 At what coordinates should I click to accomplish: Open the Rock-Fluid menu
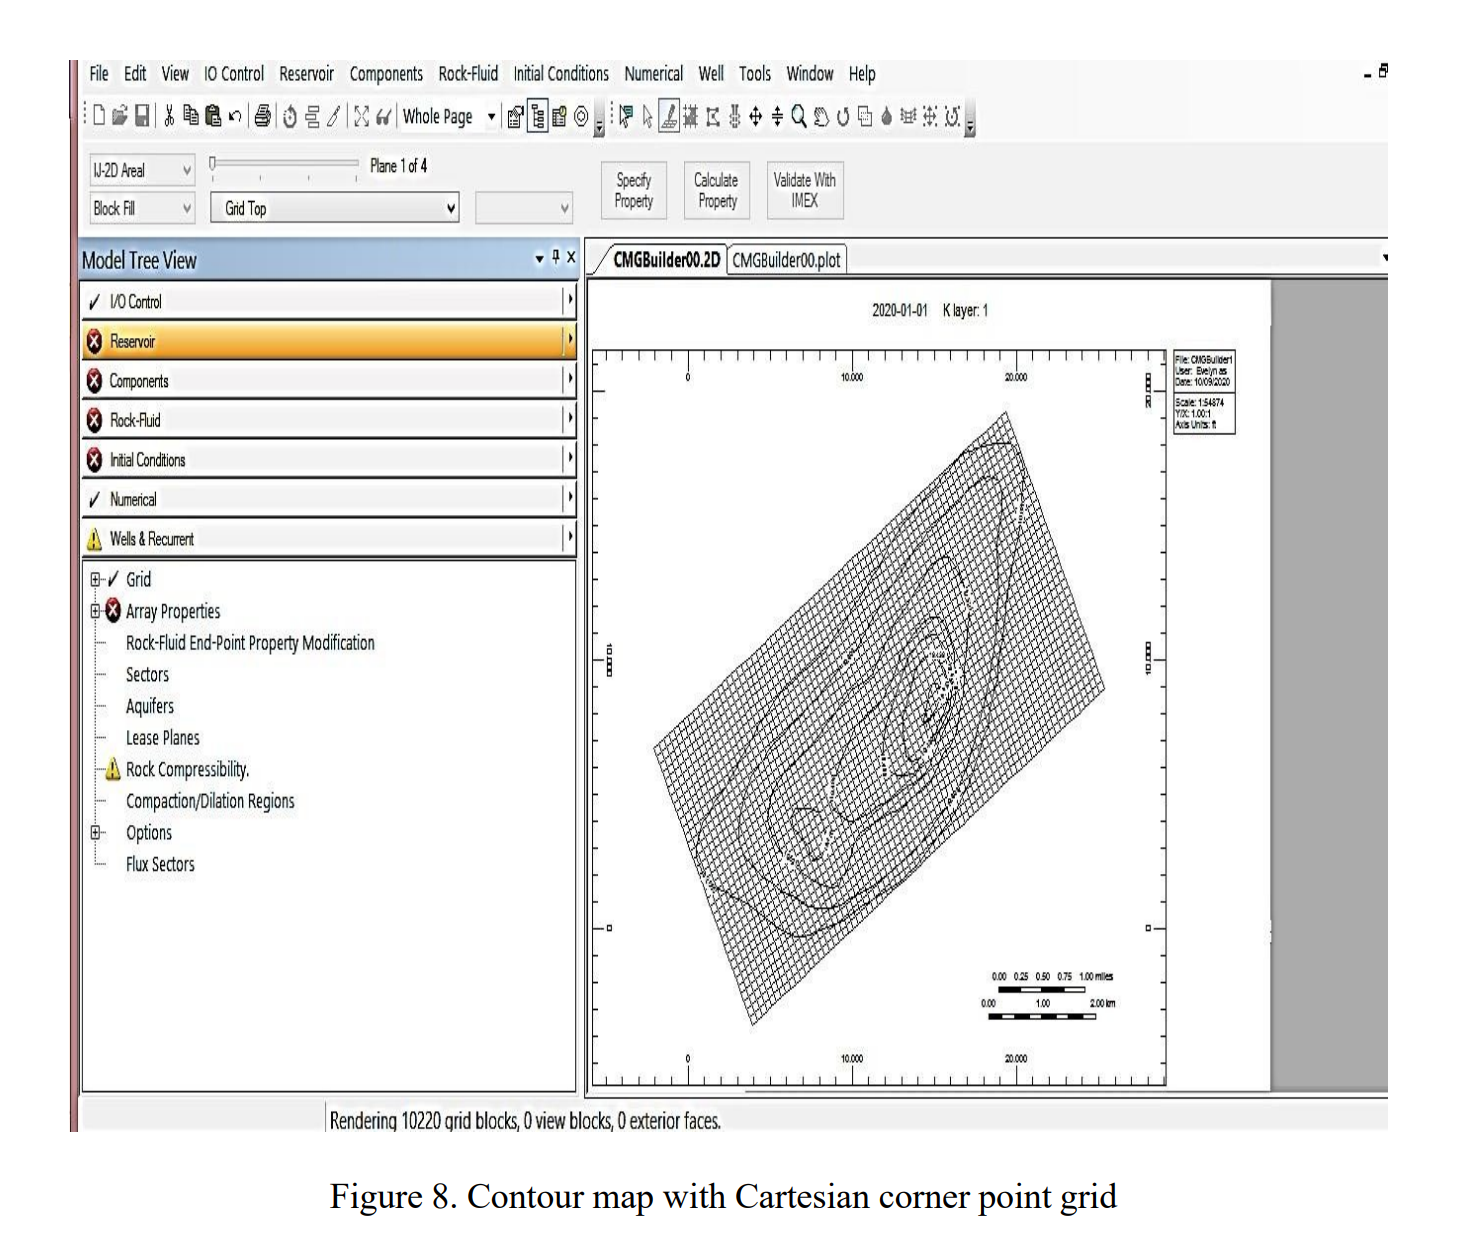[467, 74]
